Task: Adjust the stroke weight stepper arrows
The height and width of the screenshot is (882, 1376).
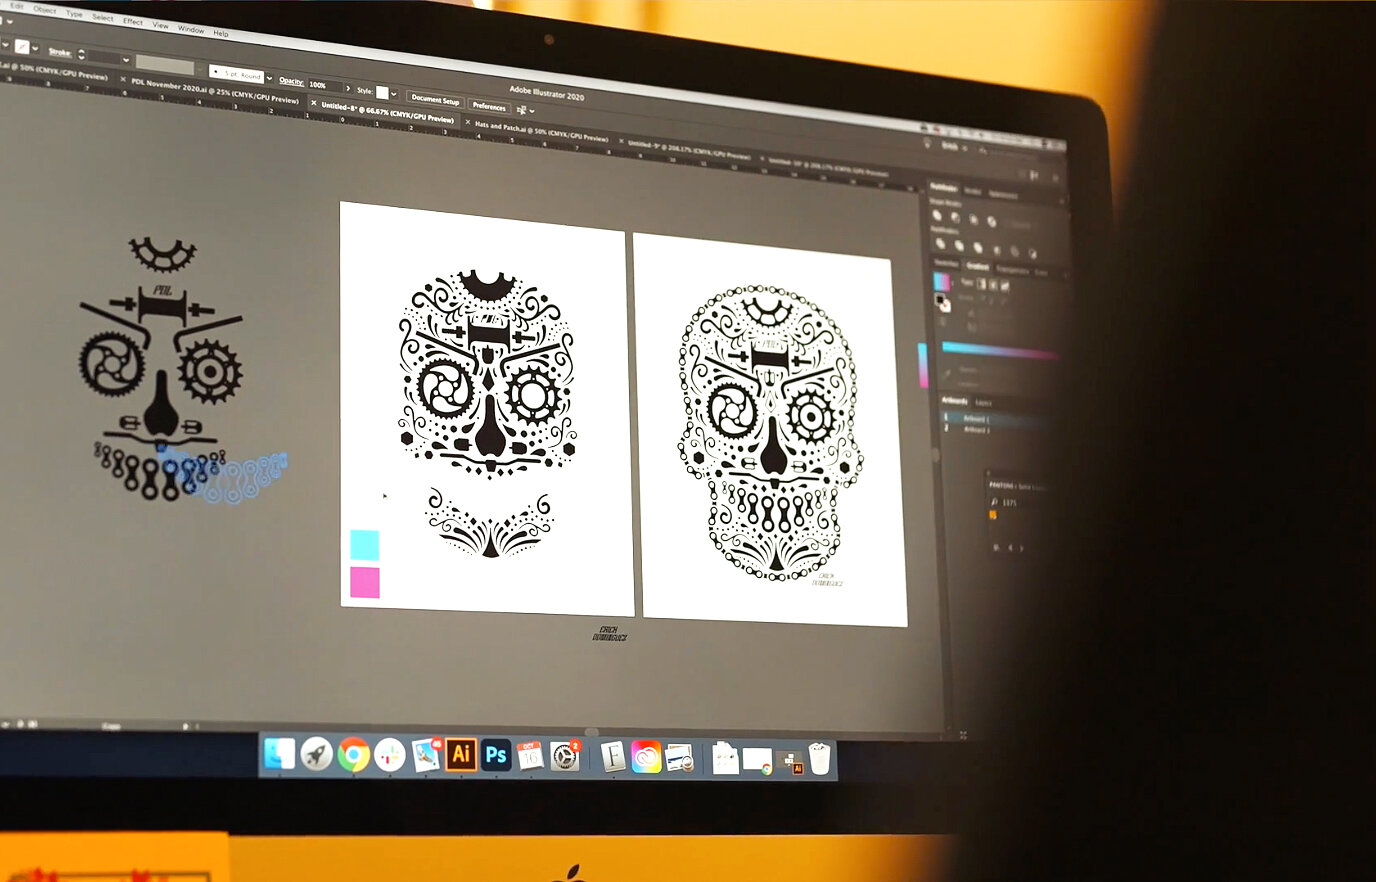Action: pyautogui.click(x=81, y=54)
